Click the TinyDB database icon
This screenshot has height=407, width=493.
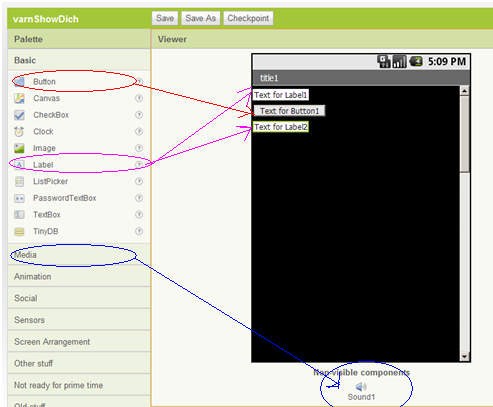pyautogui.click(x=19, y=231)
